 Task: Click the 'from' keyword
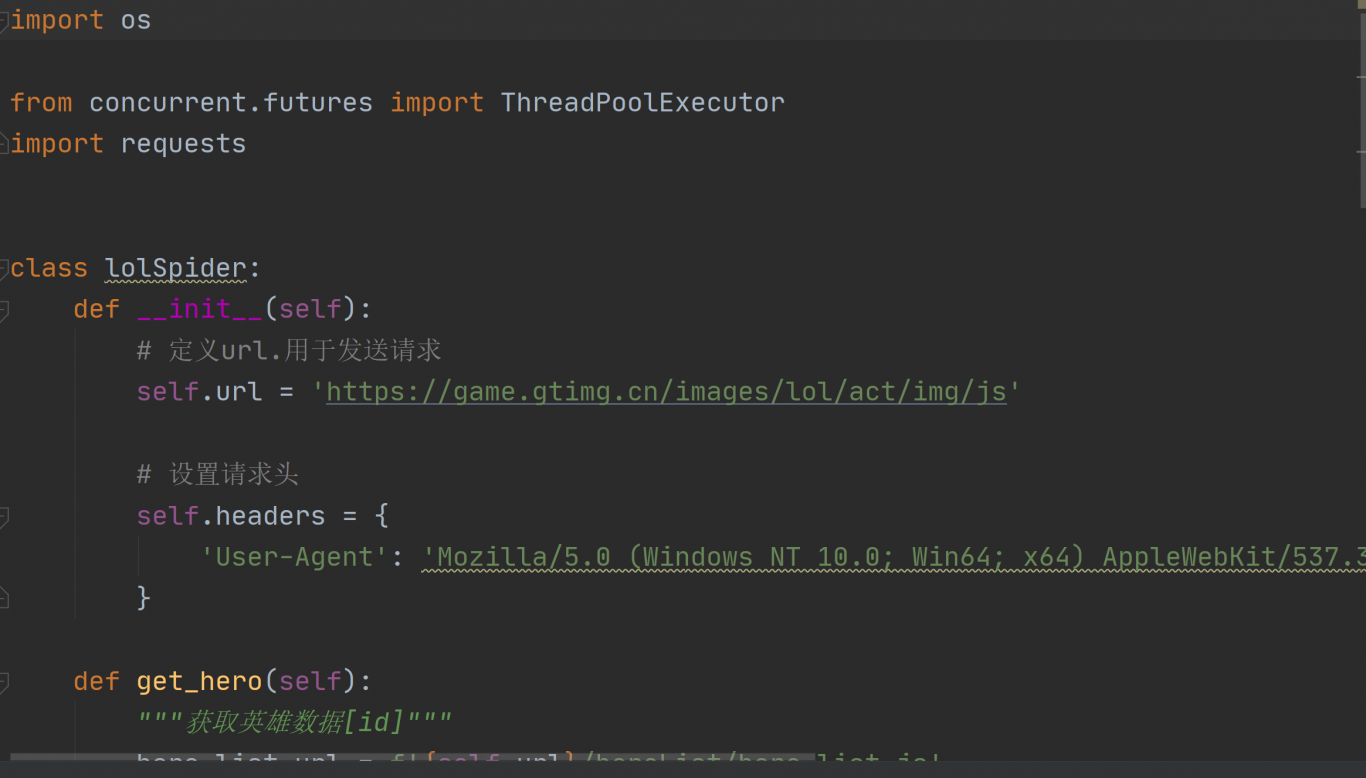click(41, 102)
